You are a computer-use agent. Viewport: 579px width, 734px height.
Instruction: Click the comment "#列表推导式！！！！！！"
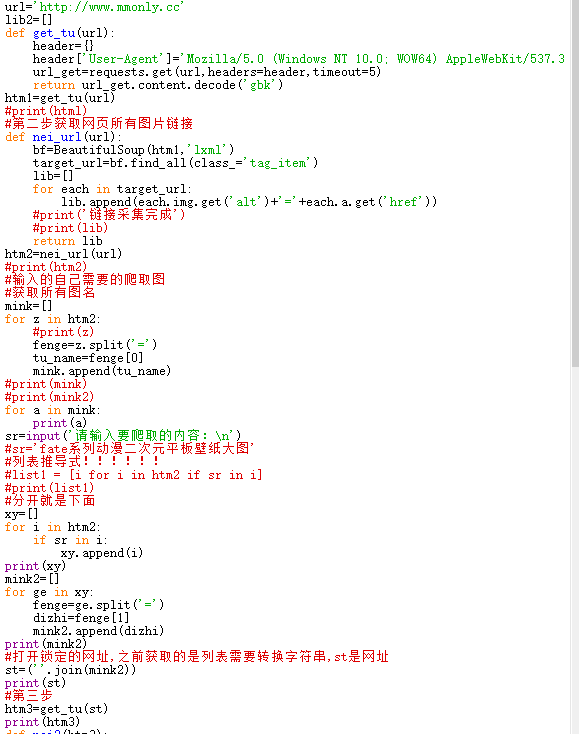[81, 462]
